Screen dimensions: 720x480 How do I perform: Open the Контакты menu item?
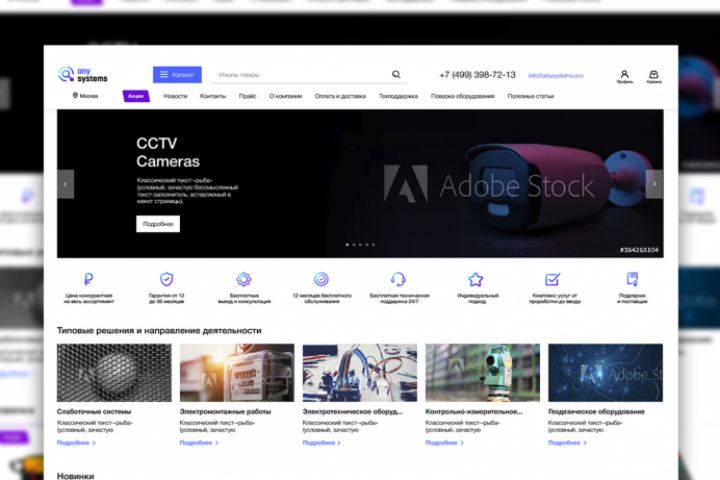click(x=213, y=96)
